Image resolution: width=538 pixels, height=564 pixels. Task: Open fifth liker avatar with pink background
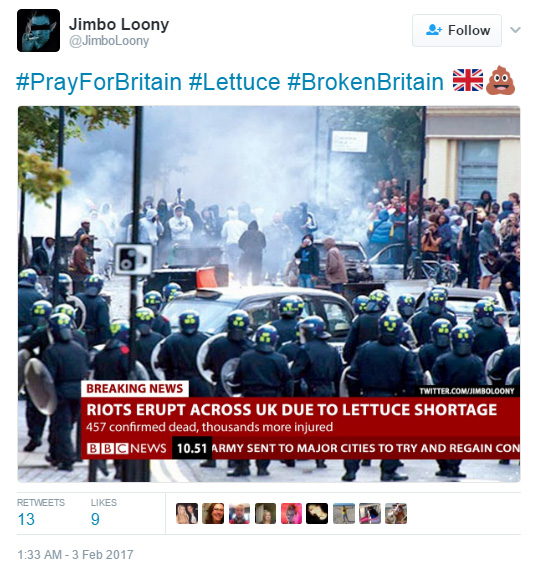coord(291,513)
